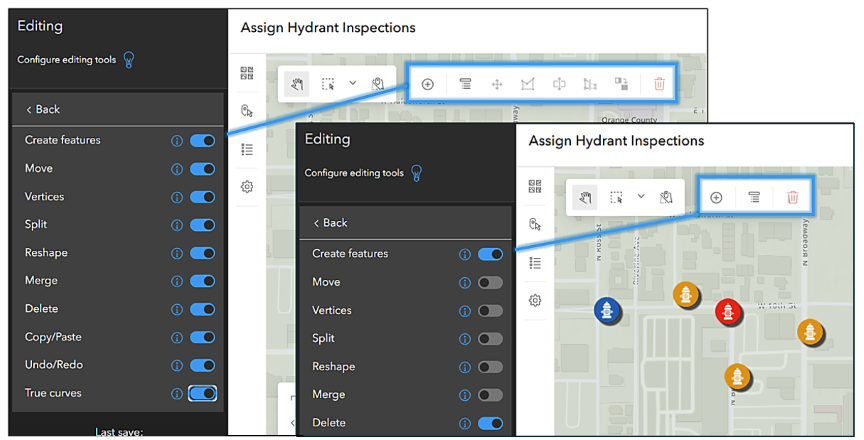Enable the Move switch in front panel
The height and width of the screenshot is (440, 864).
[x=490, y=283]
